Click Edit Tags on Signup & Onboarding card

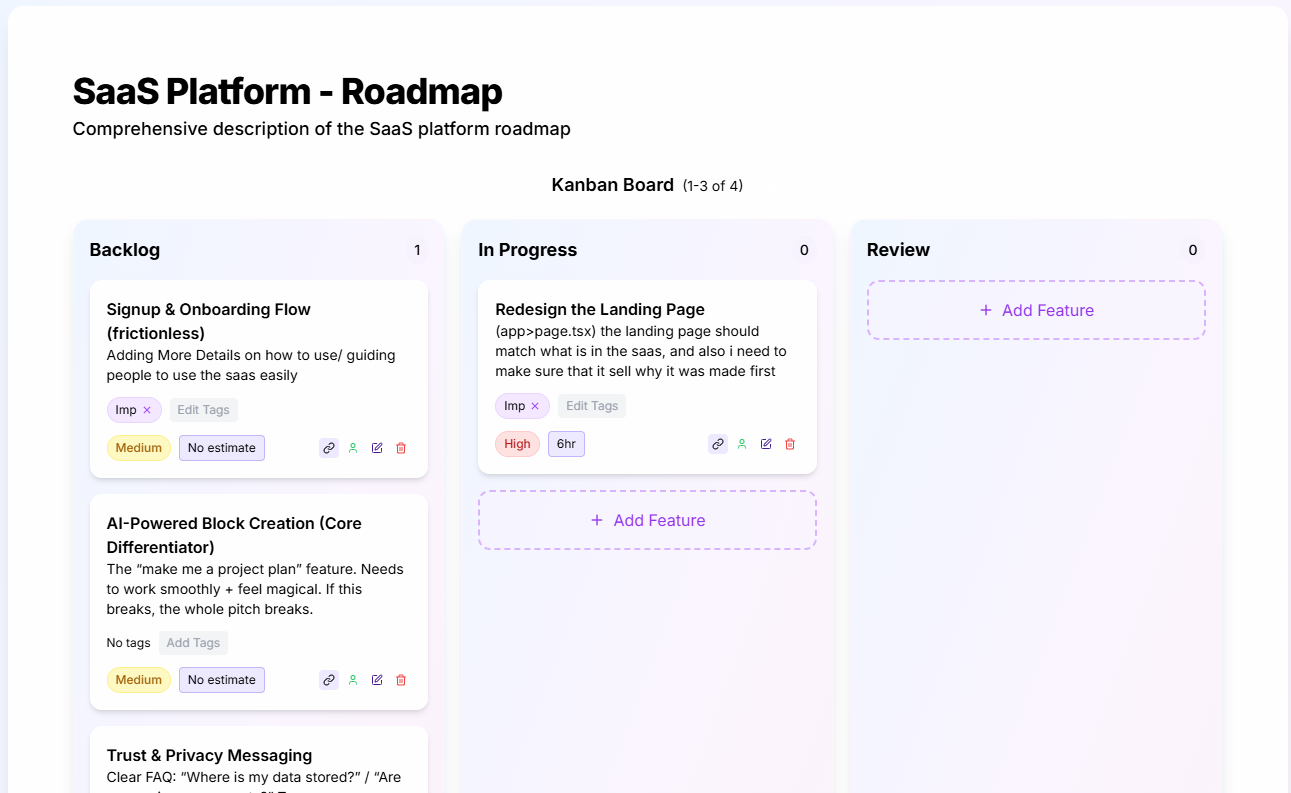coord(203,410)
